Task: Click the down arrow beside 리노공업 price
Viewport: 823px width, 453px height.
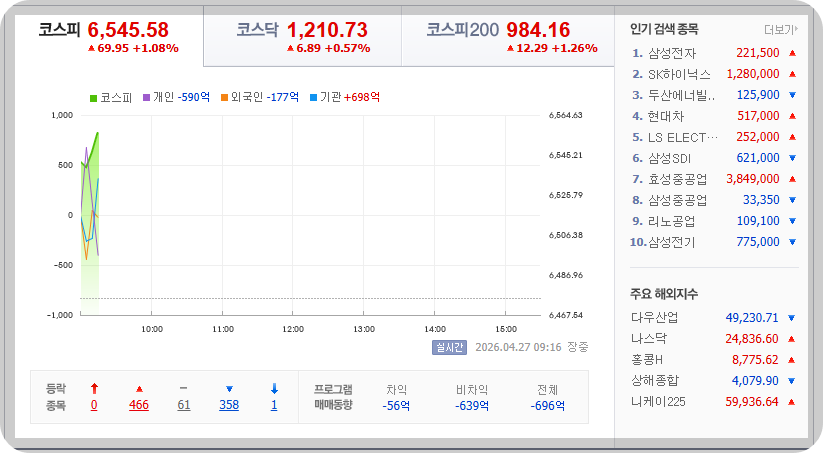Action: [793, 221]
